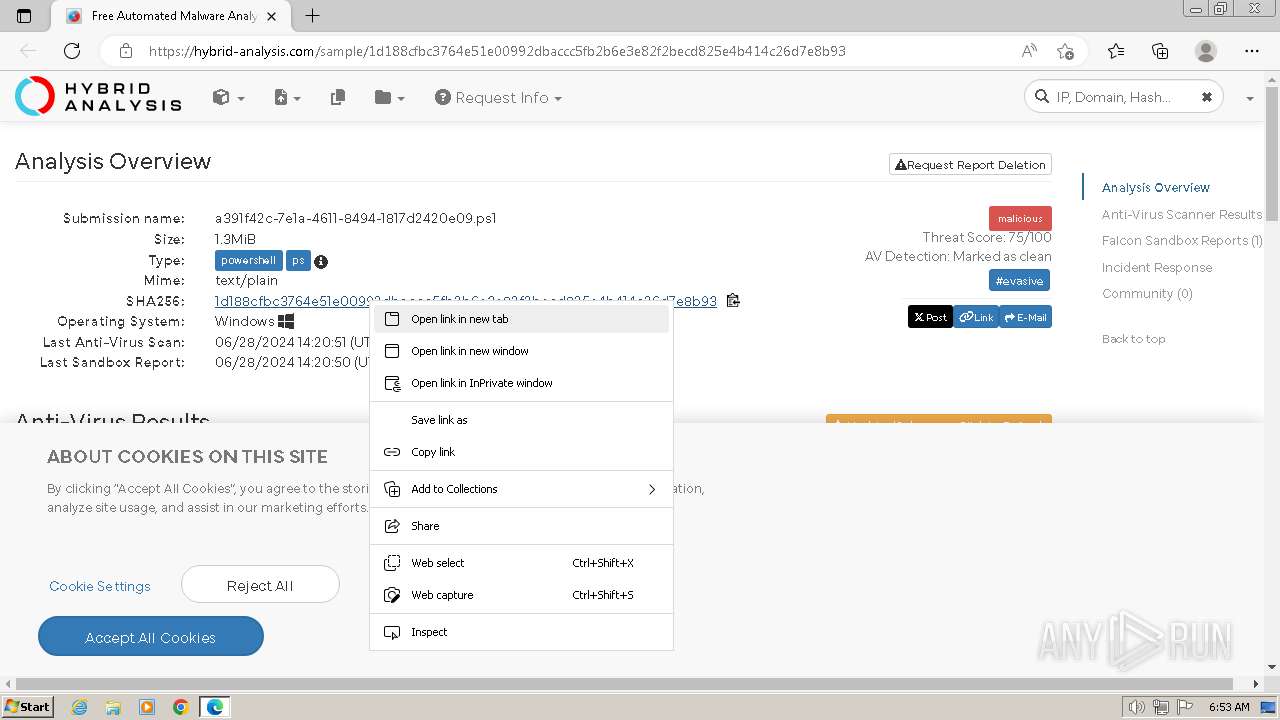Screen dimensions: 1280x720
Task: Click the info icon next to ps tag
Action: tap(321, 261)
